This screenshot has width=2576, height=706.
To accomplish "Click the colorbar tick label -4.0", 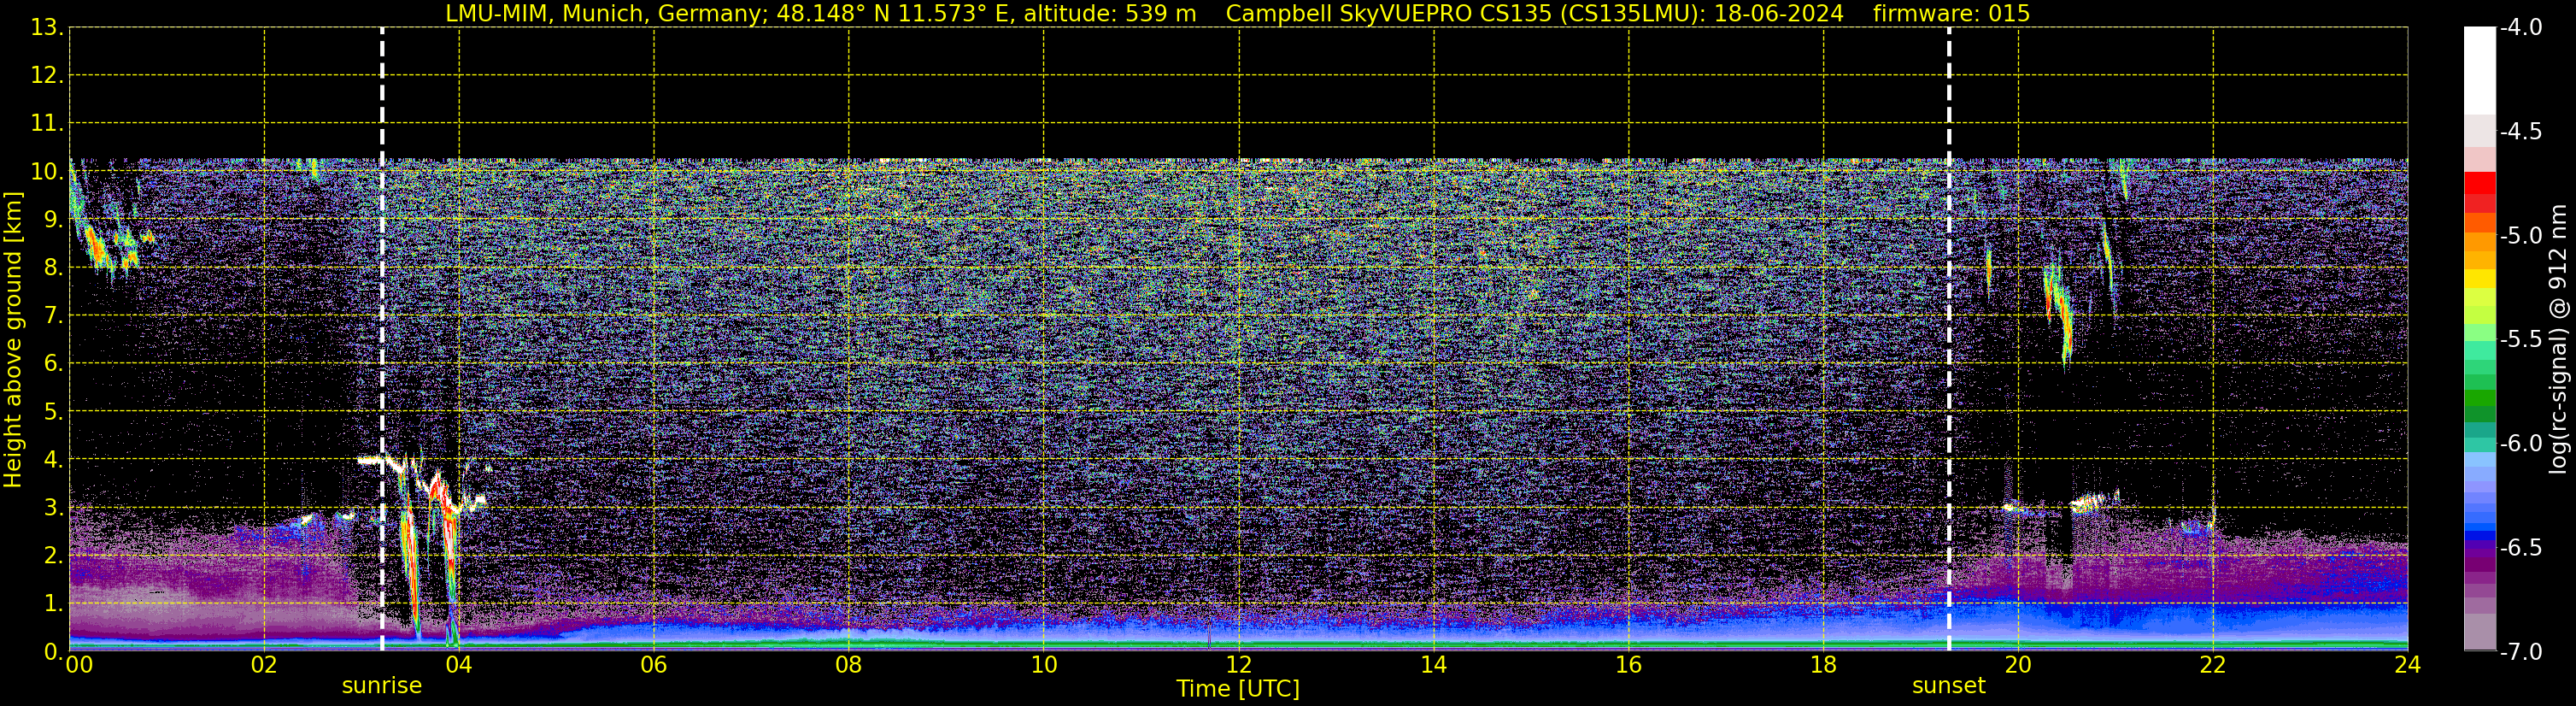I will pos(2520,27).
